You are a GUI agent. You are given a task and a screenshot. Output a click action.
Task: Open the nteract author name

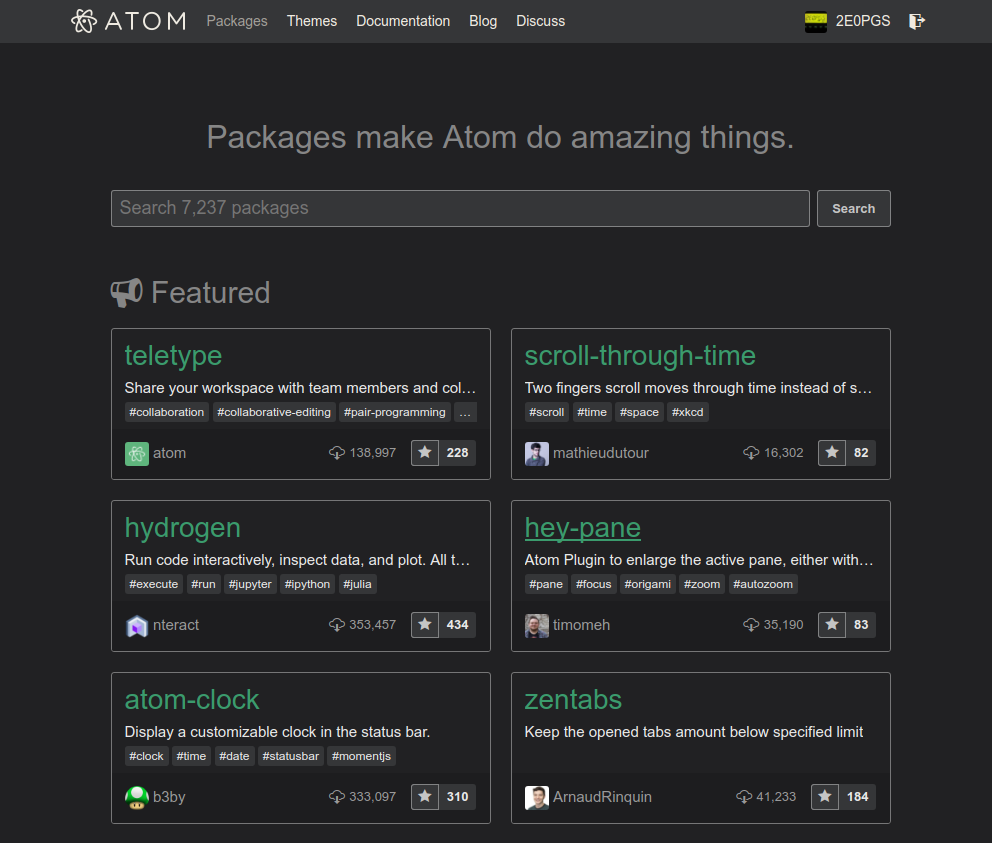[x=176, y=625]
